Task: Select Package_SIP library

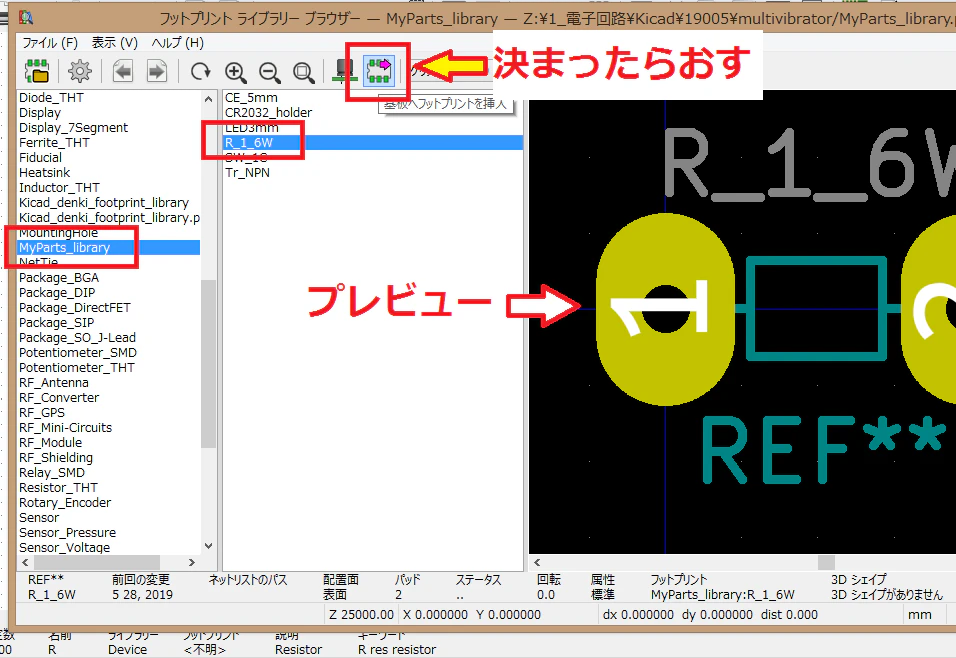Action: click(56, 323)
